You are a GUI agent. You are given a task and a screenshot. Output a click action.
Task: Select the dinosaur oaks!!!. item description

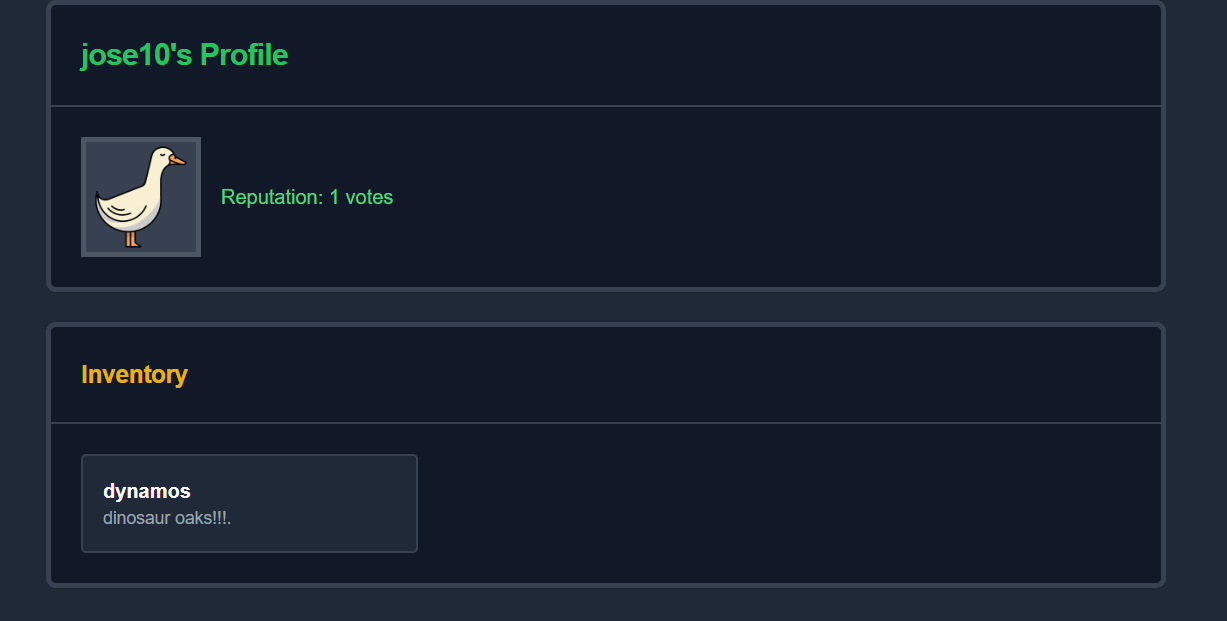tap(167, 519)
